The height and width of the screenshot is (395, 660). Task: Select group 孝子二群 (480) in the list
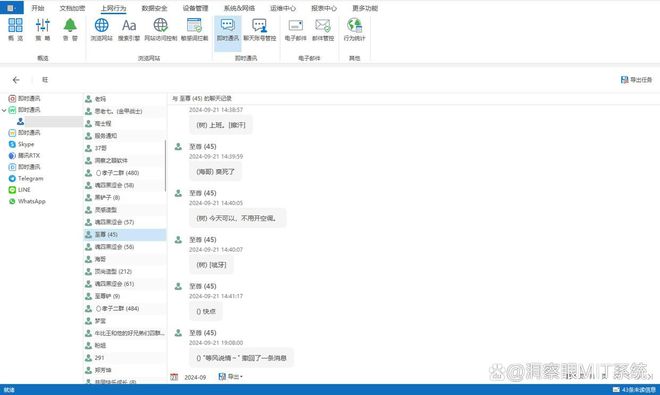(125, 173)
